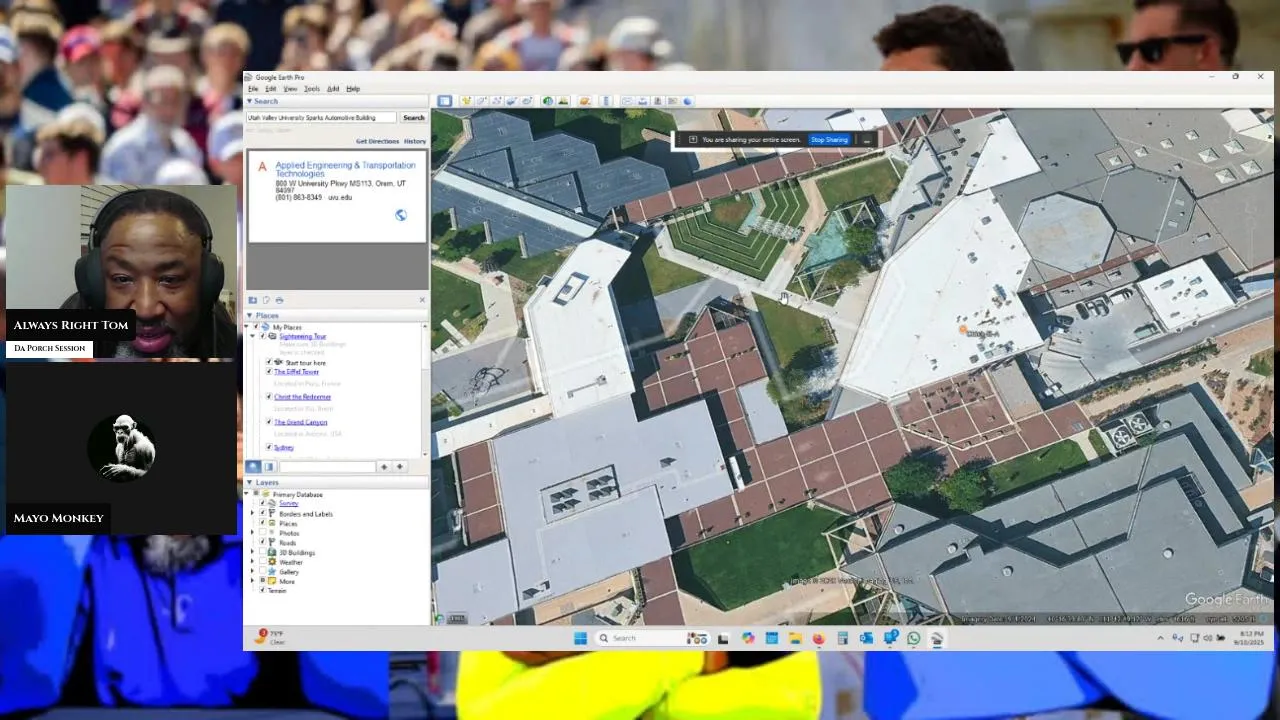The image size is (1280, 720).
Task: Uncheck The Eiffel Tower place checkbox
Action: pyautogui.click(x=269, y=372)
